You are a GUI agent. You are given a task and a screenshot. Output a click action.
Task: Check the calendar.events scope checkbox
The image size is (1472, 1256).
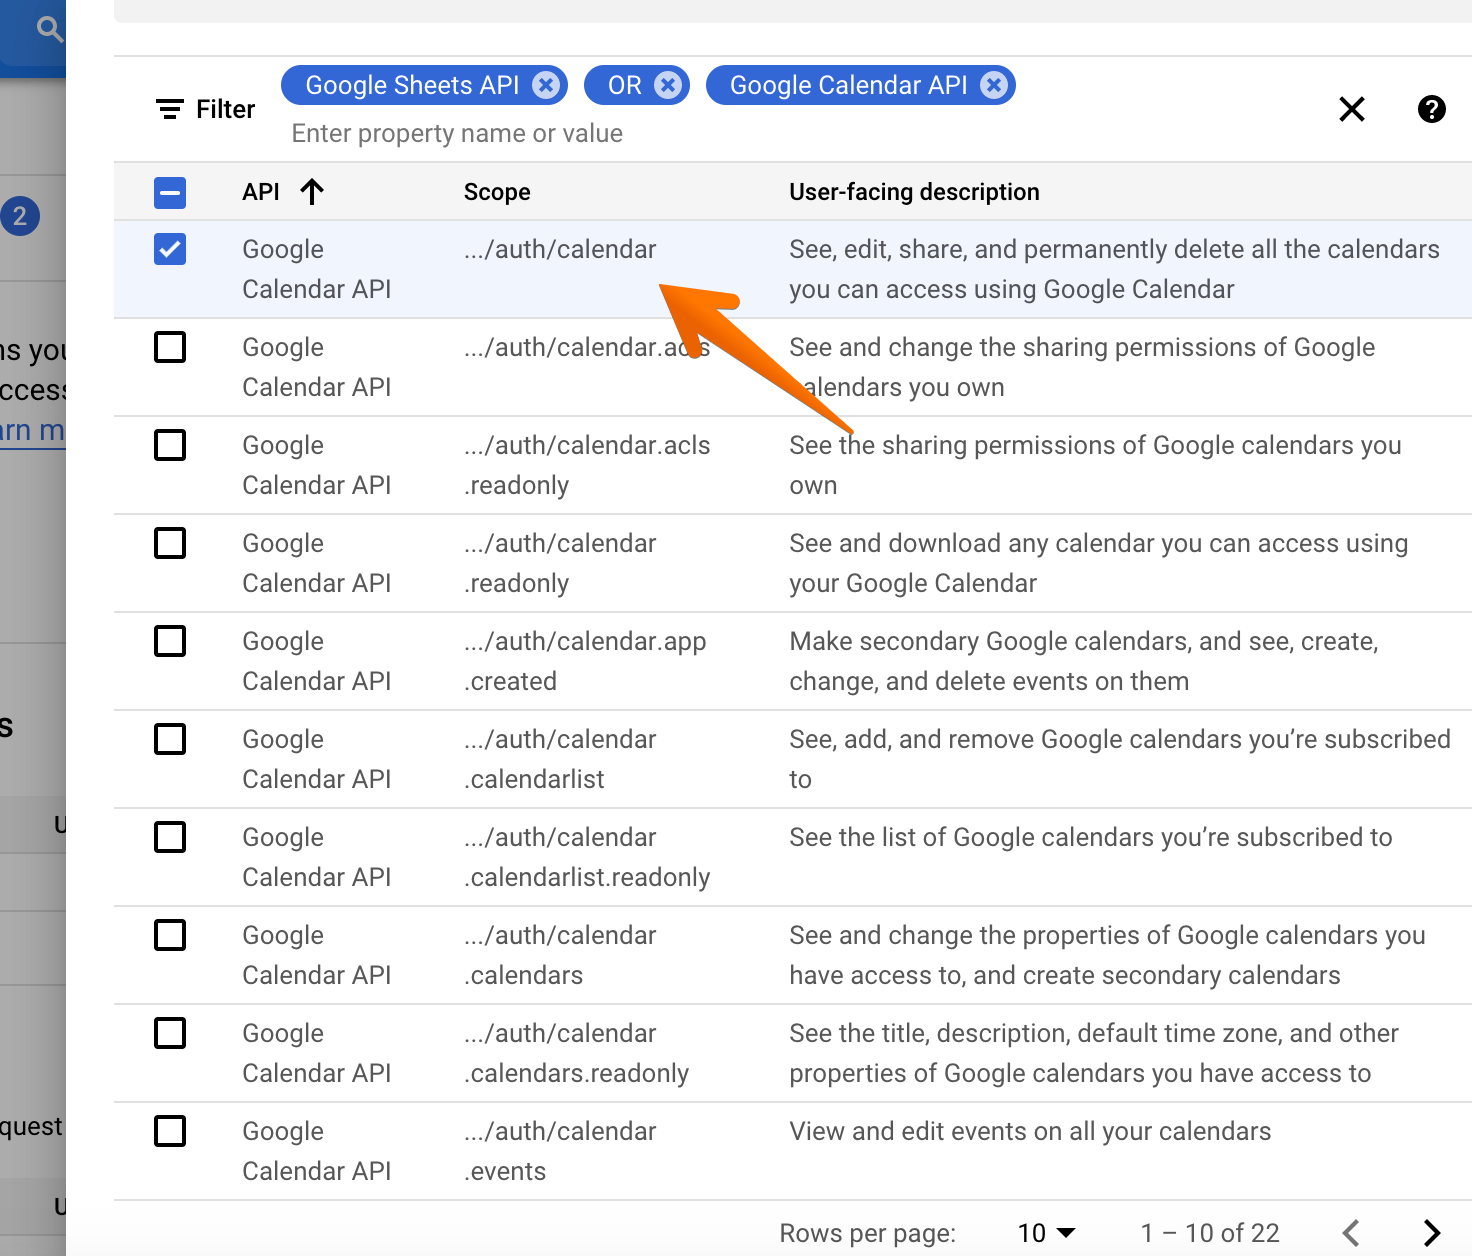pos(170,1131)
